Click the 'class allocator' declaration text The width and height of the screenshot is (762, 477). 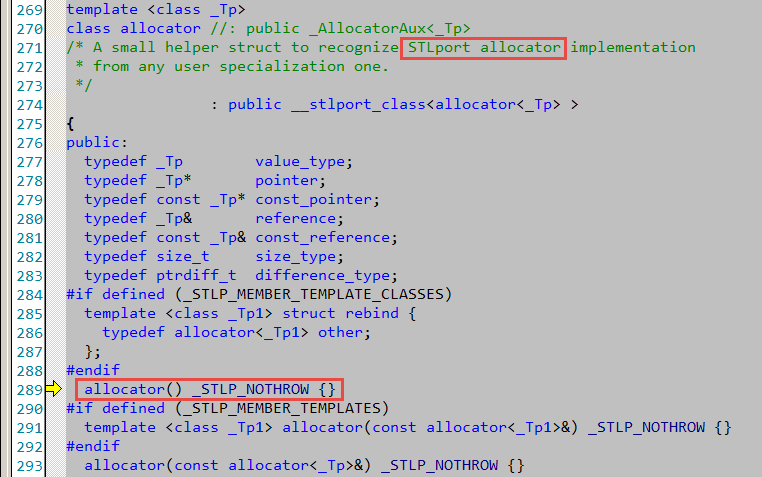(134, 28)
